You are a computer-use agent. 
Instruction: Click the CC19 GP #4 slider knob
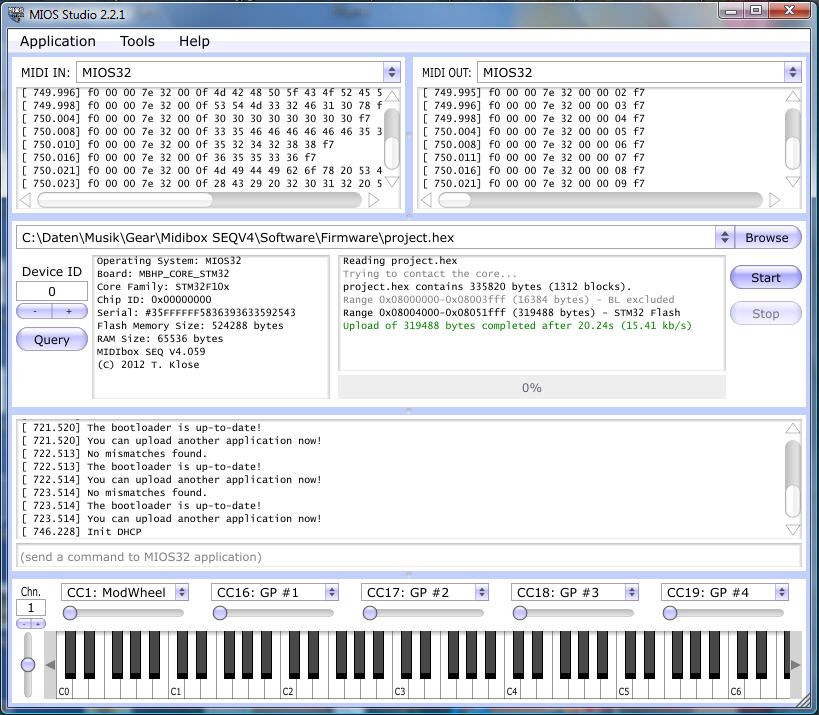click(x=670, y=613)
